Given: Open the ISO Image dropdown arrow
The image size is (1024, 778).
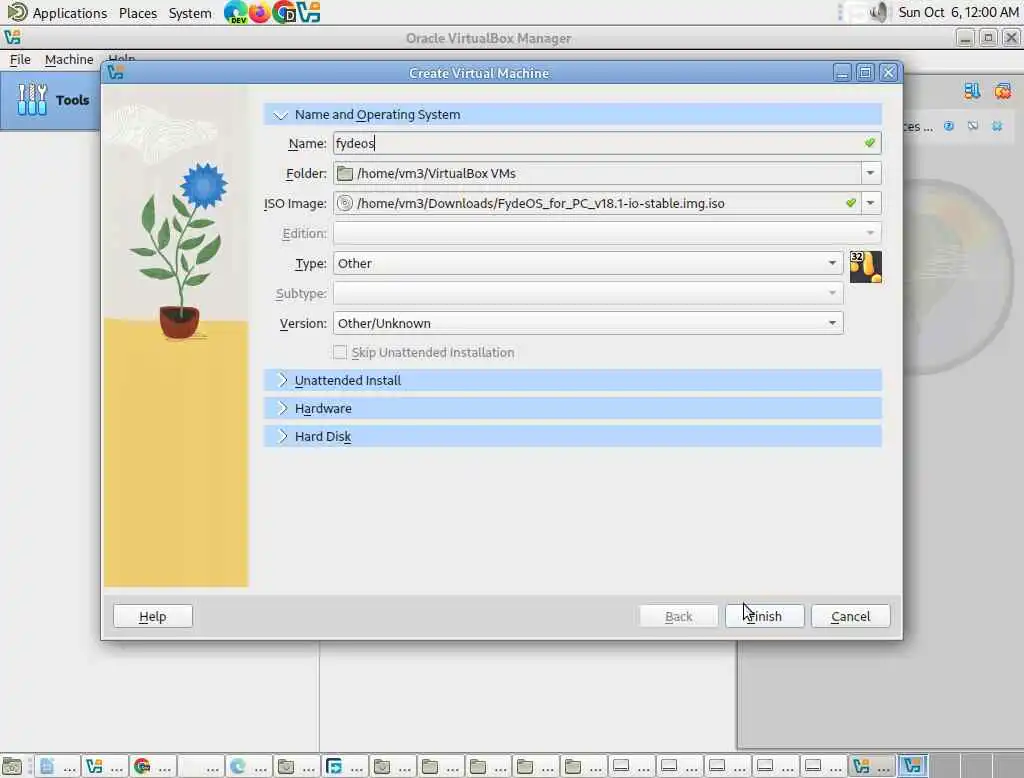Looking at the screenshot, I should pos(871,203).
